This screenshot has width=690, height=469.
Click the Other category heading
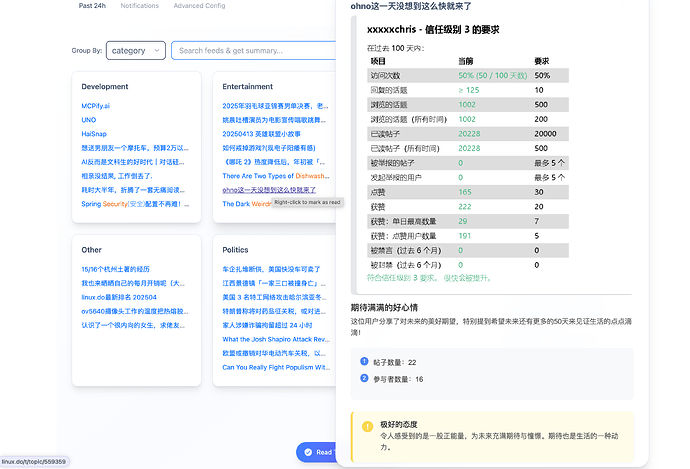click(91, 250)
